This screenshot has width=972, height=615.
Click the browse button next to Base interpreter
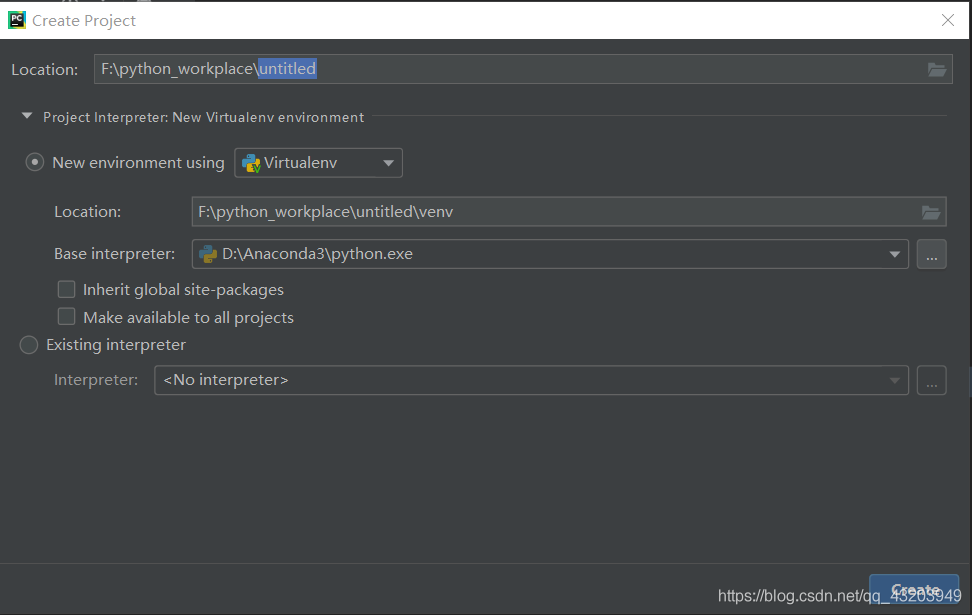[931, 254]
